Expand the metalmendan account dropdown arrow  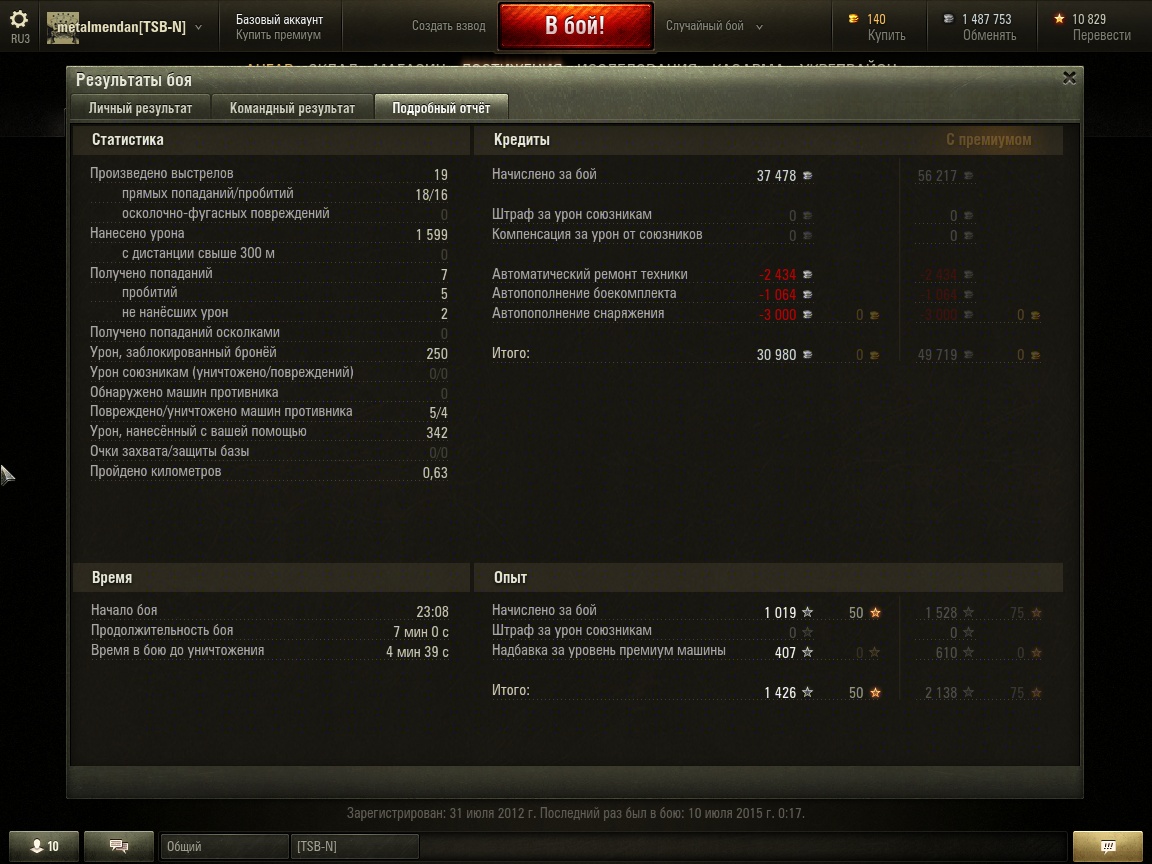(x=198, y=28)
